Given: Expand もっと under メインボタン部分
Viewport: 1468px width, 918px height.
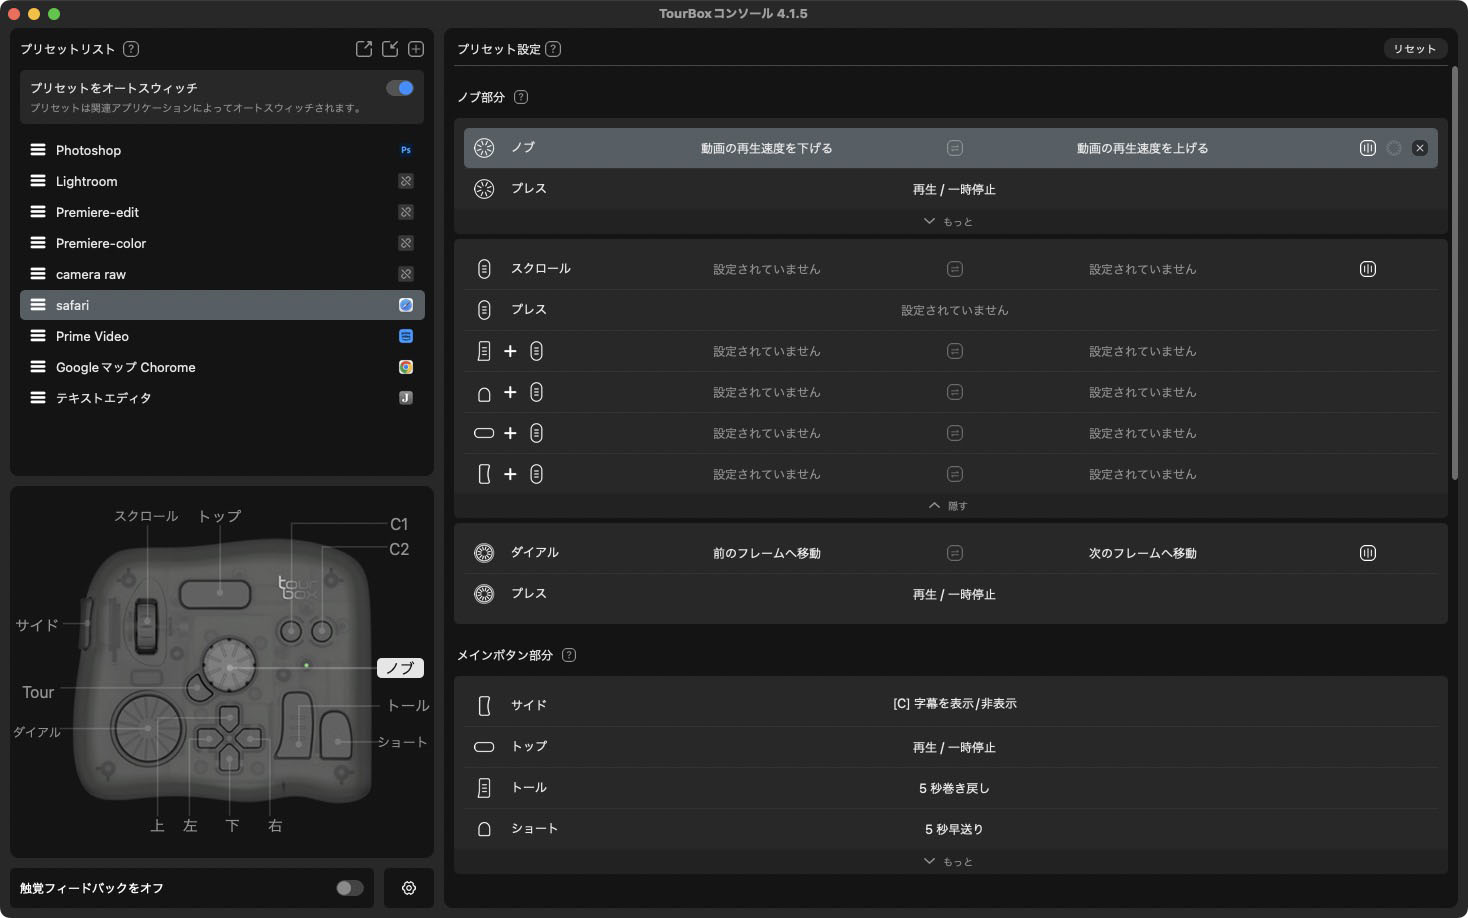Looking at the screenshot, I should coord(949,860).
